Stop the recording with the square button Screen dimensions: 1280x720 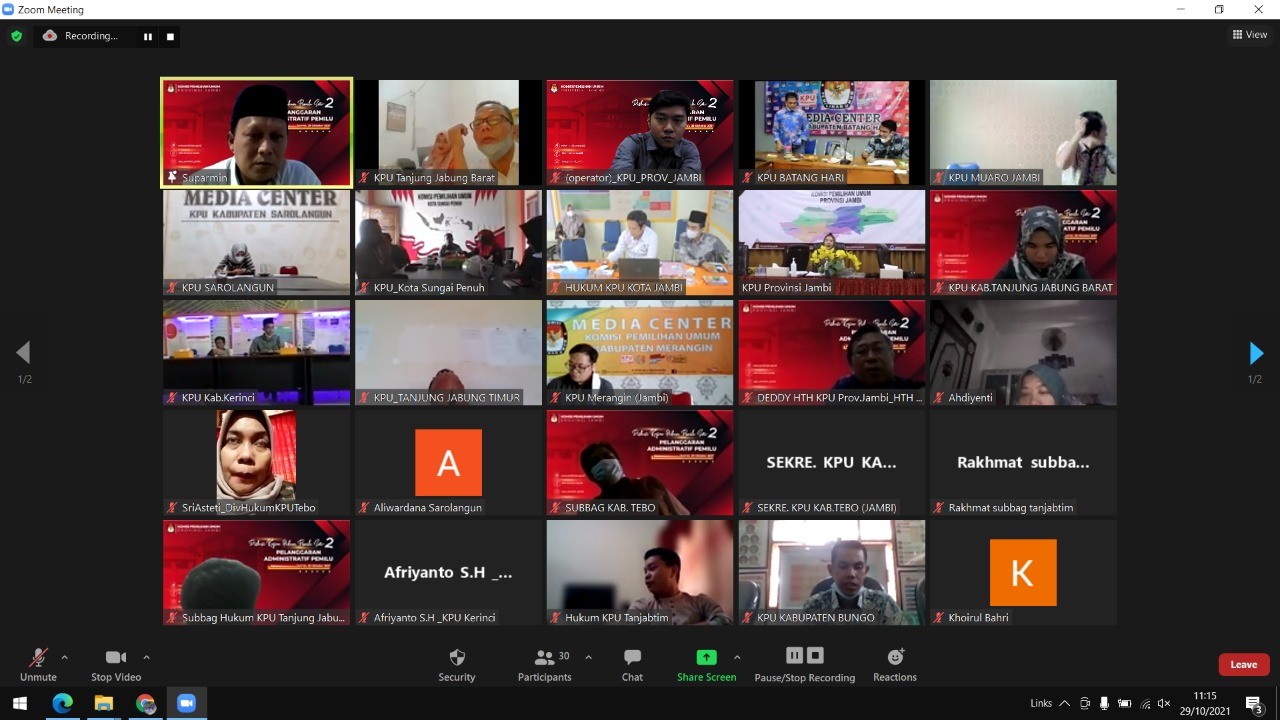(170, 37)
